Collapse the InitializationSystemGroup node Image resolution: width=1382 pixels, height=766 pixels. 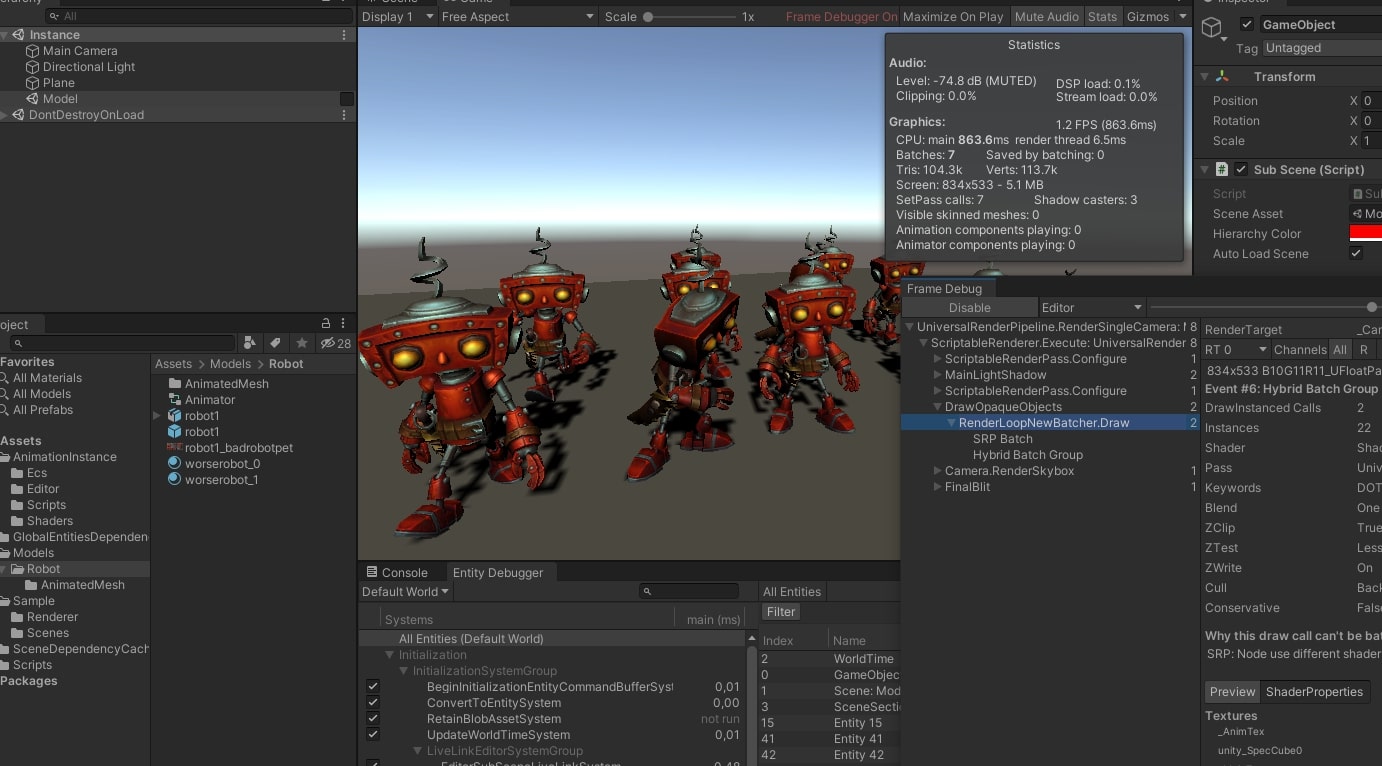[404, 671]
